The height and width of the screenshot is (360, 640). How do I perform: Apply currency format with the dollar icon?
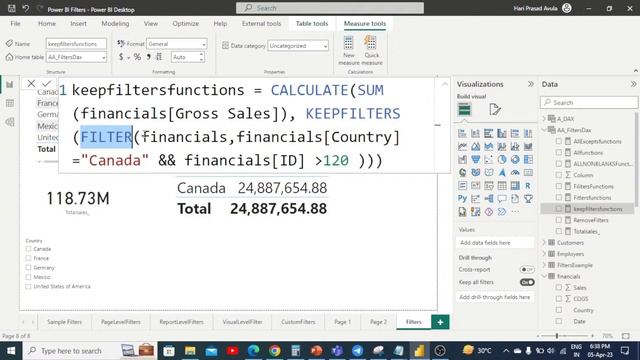(121, 57)
